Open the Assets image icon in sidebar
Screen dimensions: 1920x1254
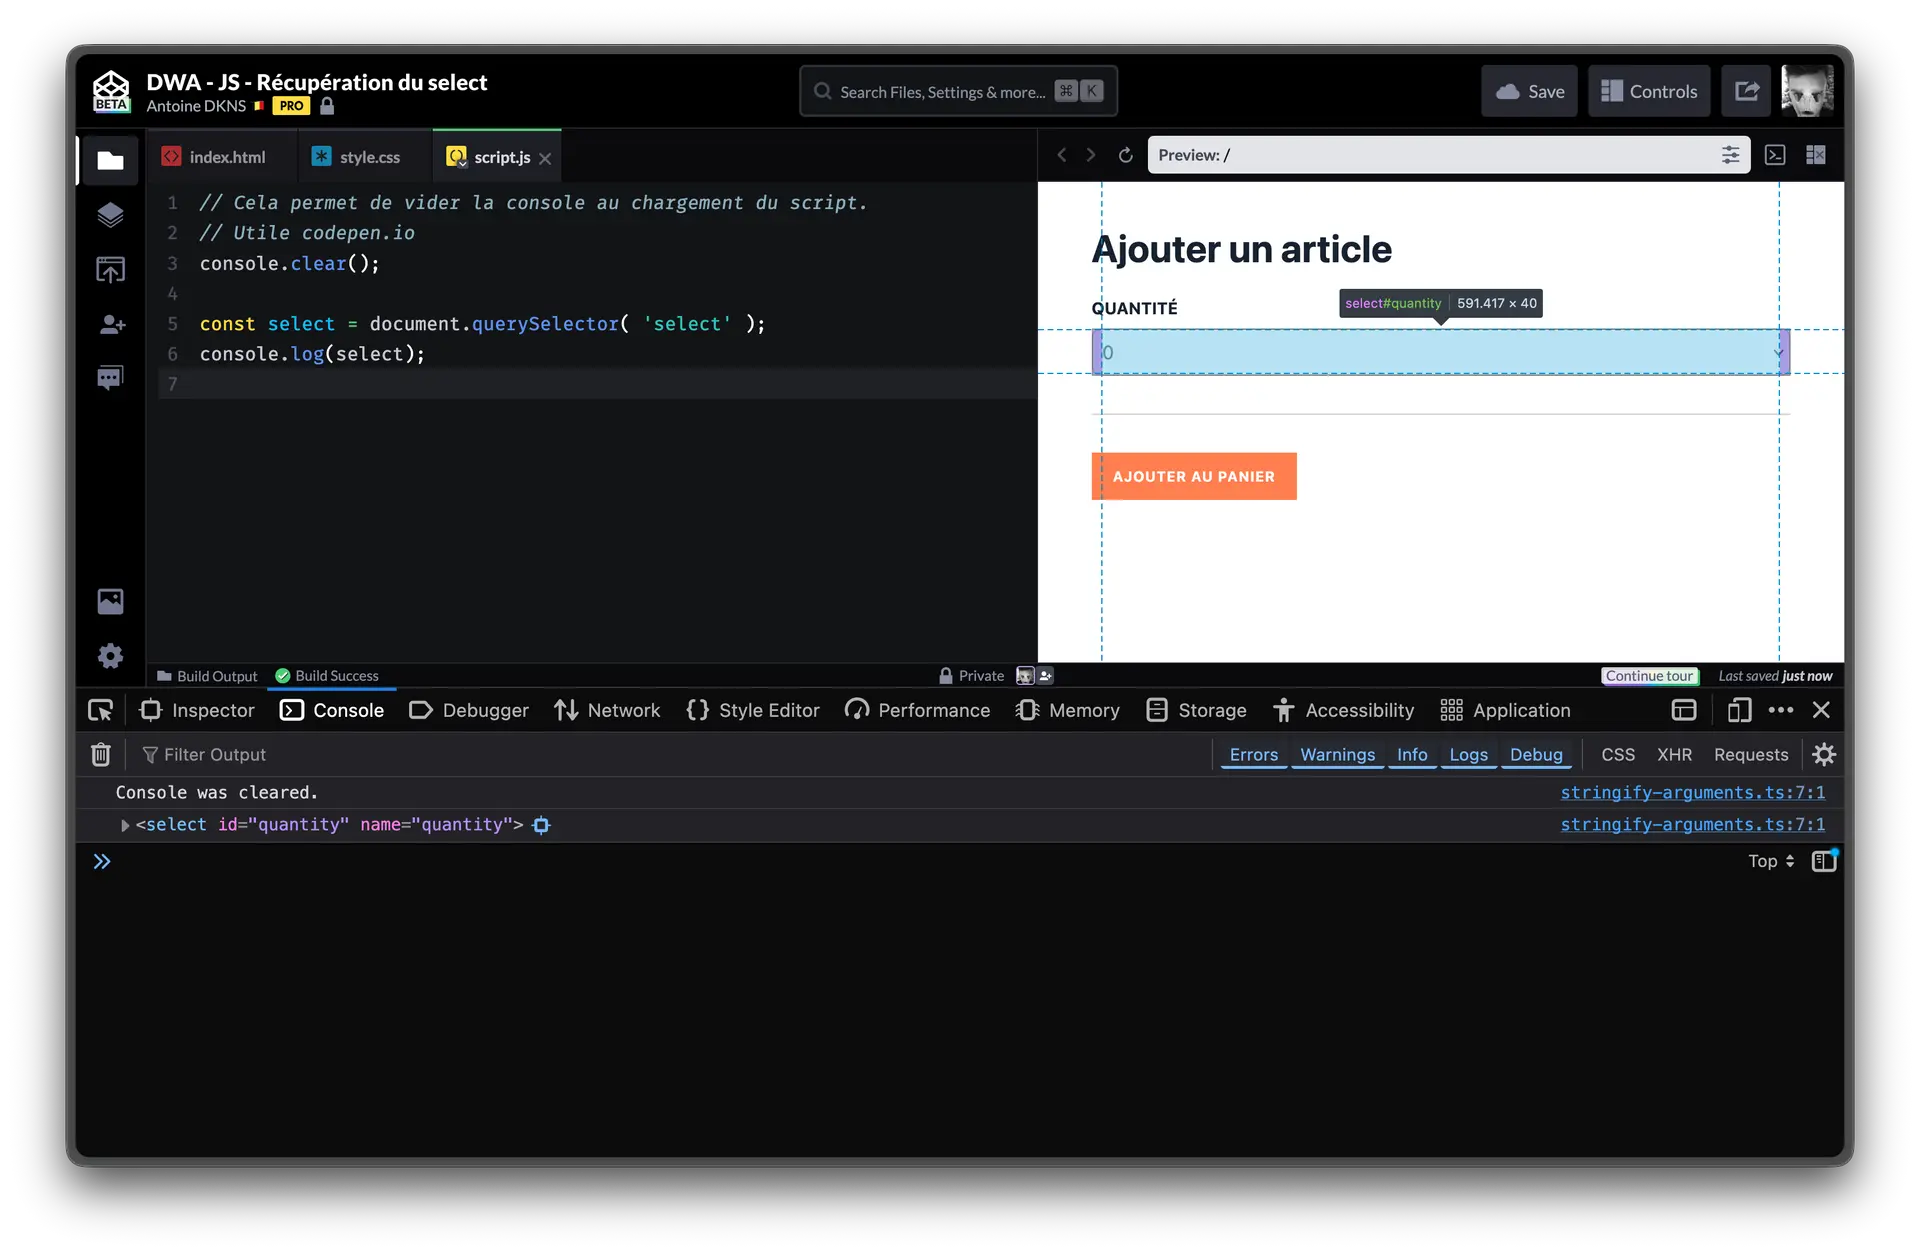pos(110,601)
